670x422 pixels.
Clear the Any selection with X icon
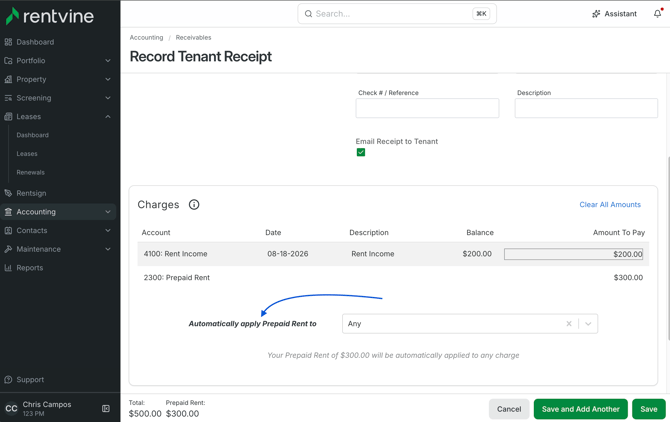click(x=569, y=324)
